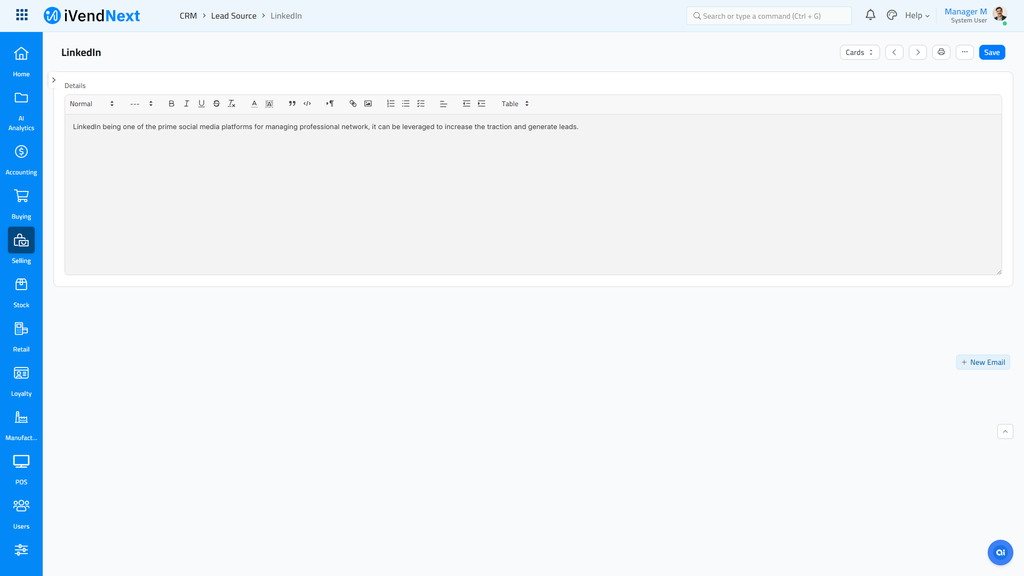1024x576 pixels.
Task: Create a checklist
Action: (421, 104)
